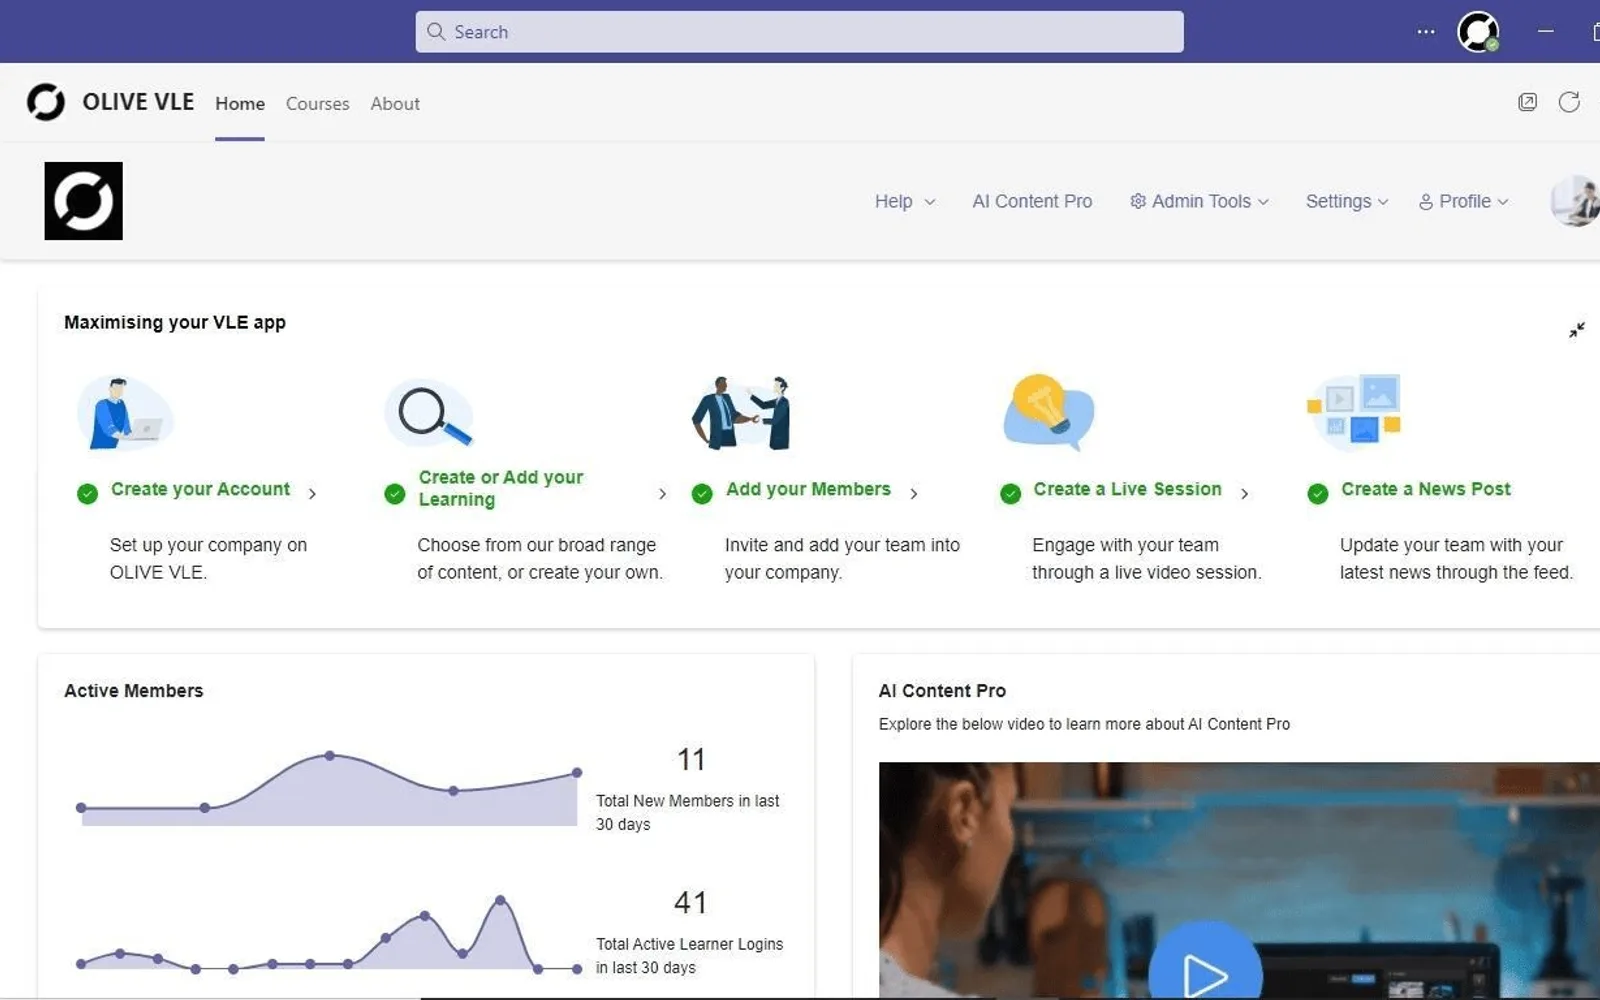Open the Add your Members link

(x=808, y=489)
